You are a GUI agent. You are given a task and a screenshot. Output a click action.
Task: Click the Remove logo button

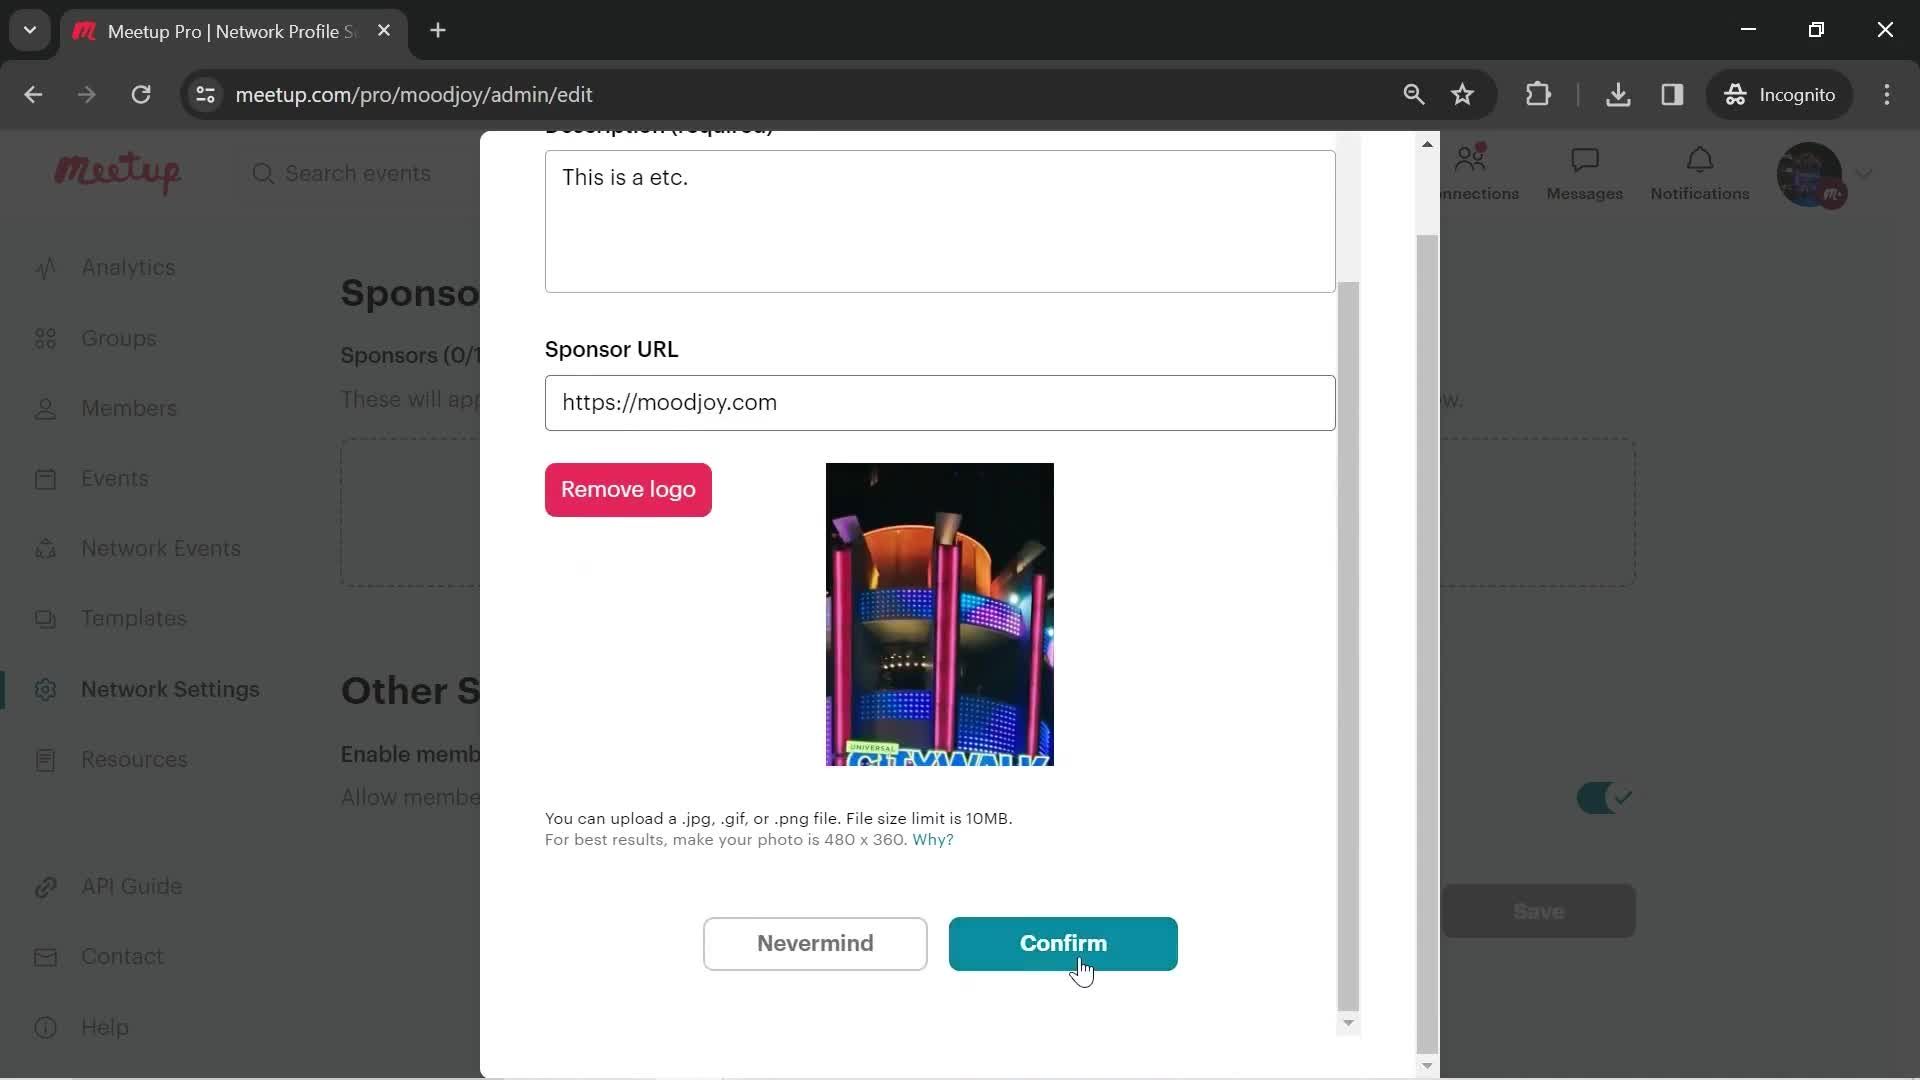click(x=629, y=488)
